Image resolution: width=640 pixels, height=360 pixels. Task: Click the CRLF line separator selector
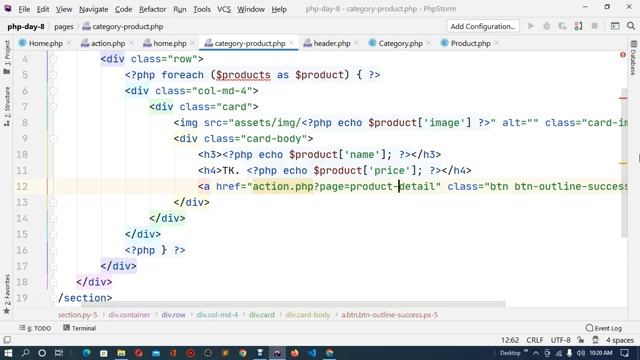pos(535,340)
